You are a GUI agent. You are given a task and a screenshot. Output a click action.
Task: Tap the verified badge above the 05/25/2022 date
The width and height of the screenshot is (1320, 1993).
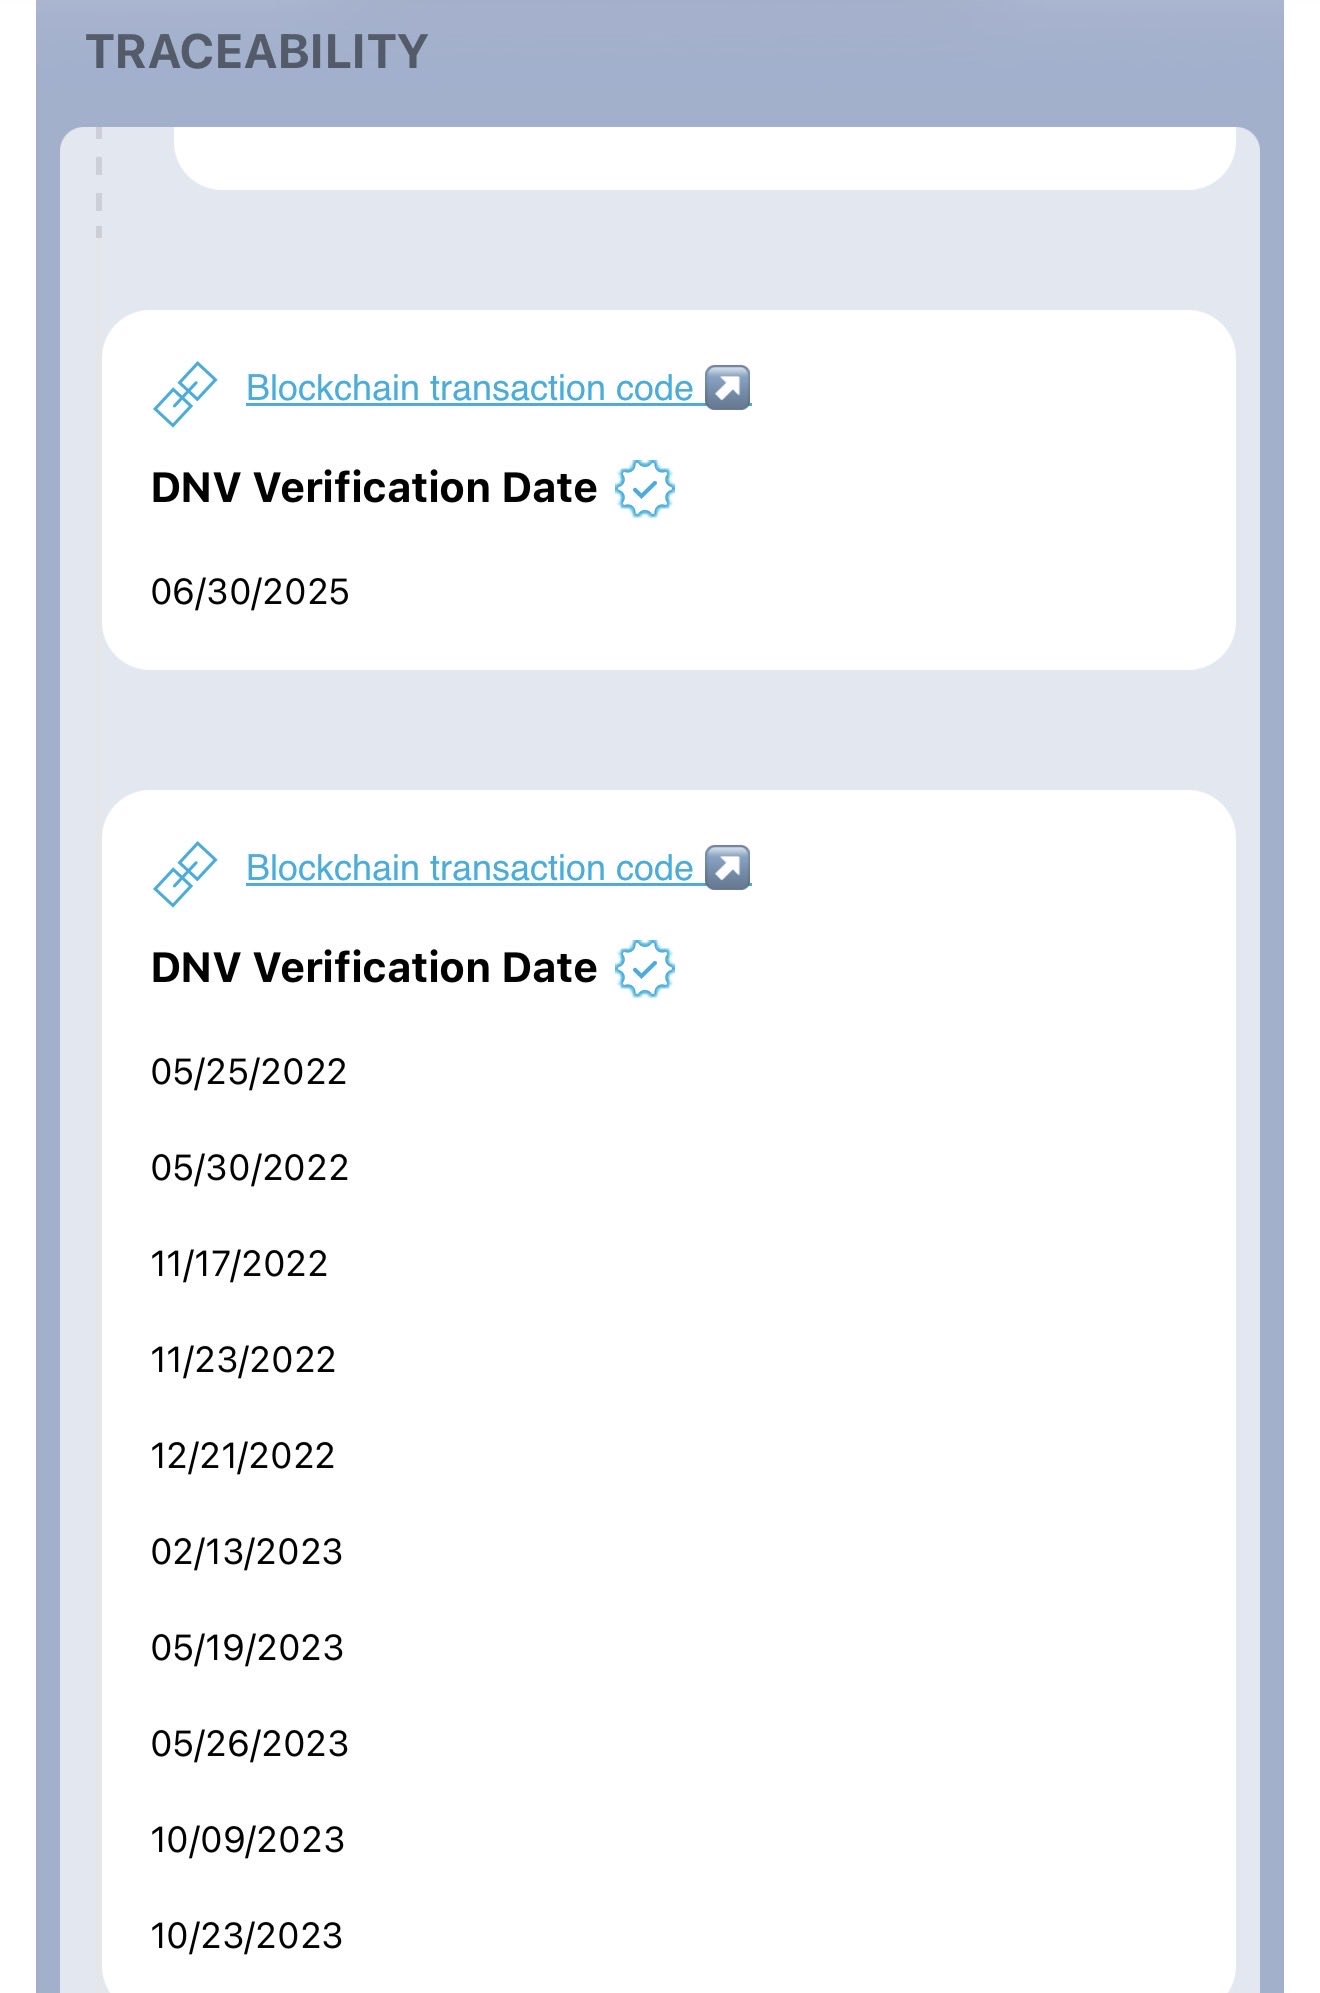pyautogui.click(x=645, y=969)
